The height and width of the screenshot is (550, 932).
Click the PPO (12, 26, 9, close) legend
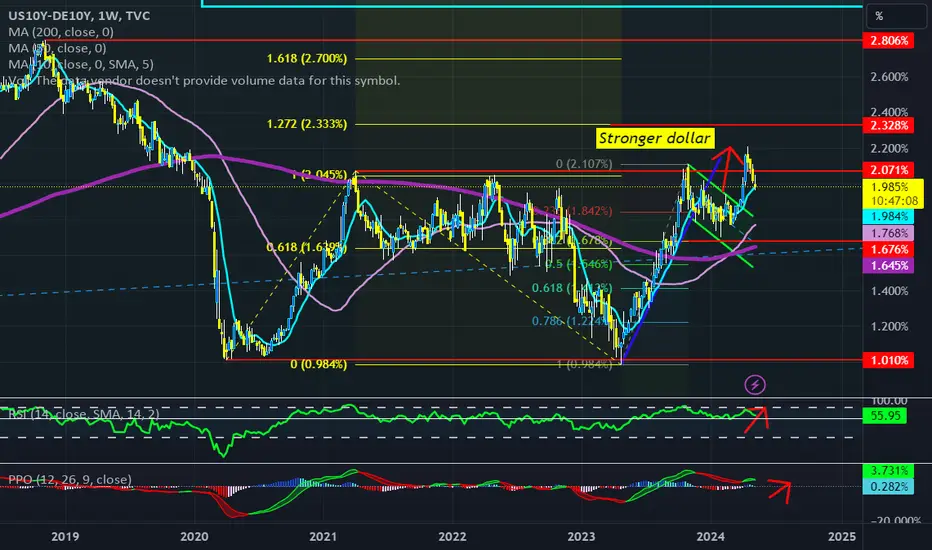70,479
